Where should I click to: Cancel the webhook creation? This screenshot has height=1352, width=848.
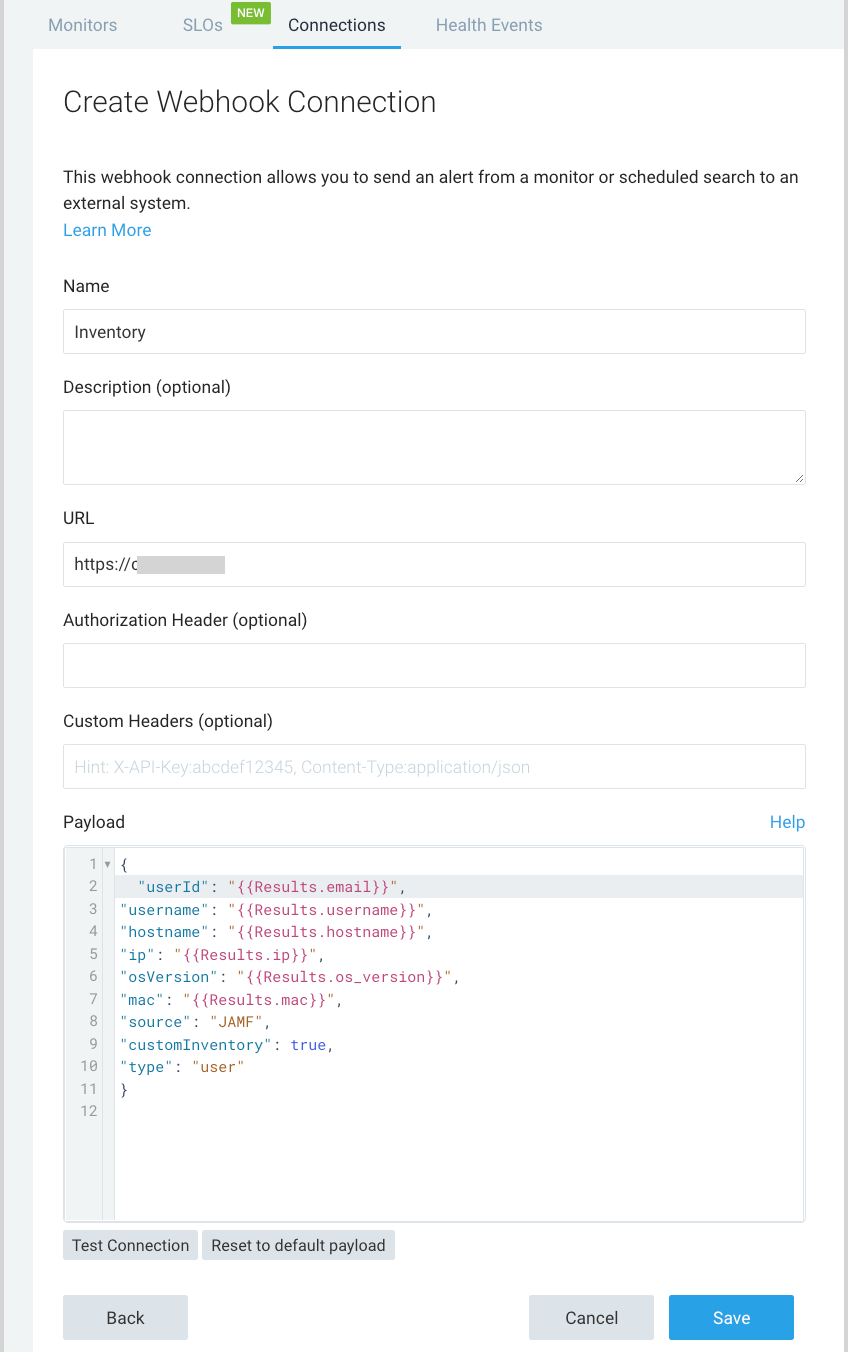tap(591, 1317)
